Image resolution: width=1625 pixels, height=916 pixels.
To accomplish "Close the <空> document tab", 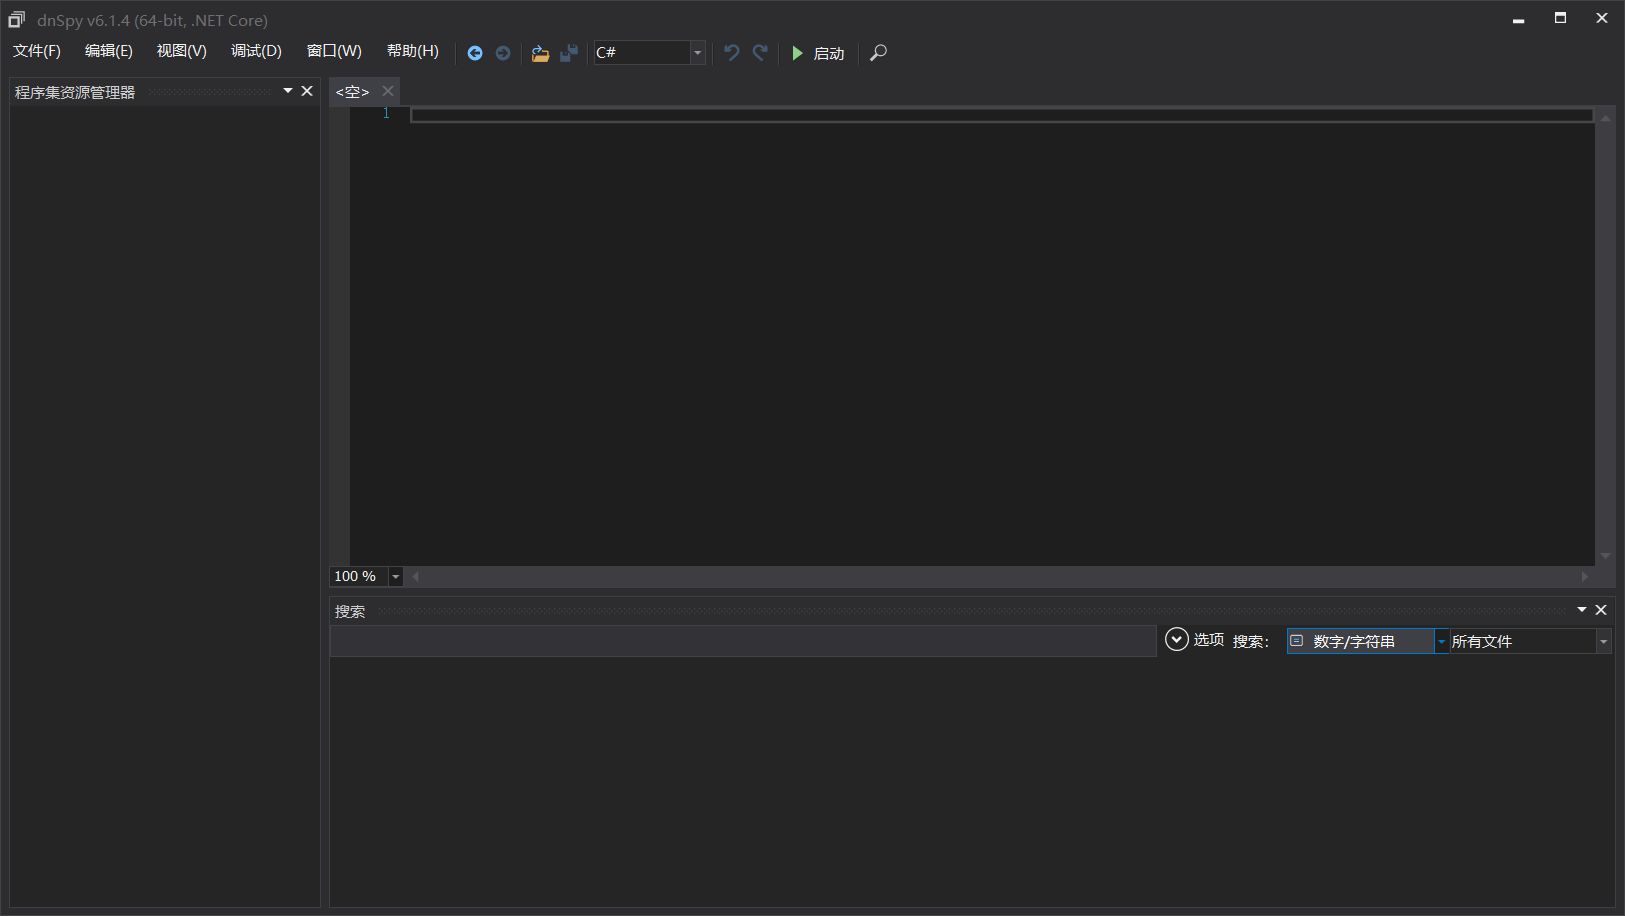I will (388, 91).
